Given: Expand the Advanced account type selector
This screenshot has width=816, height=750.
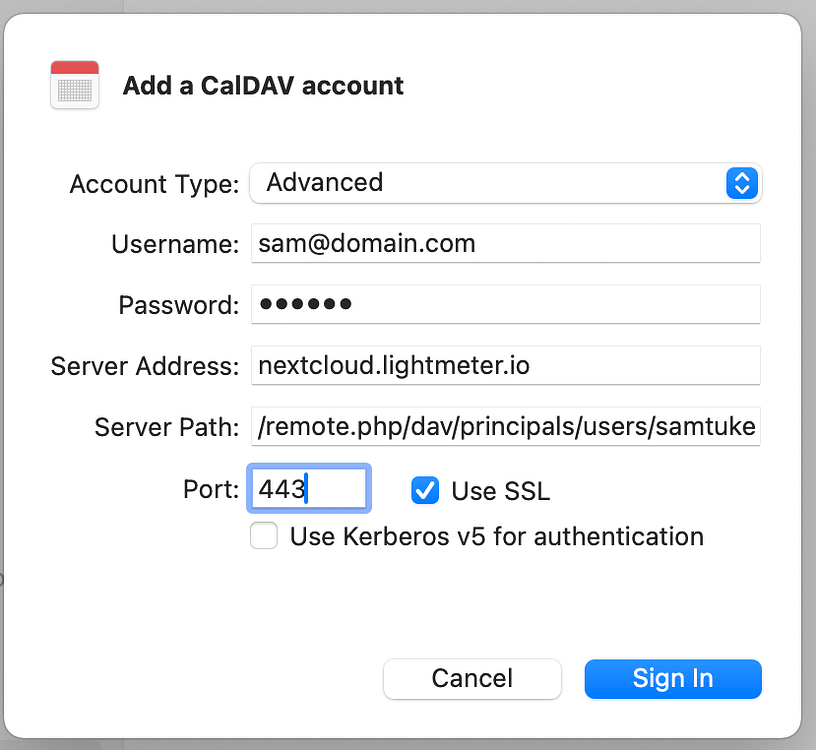Looking at the screenshot, I should [504, 183].
